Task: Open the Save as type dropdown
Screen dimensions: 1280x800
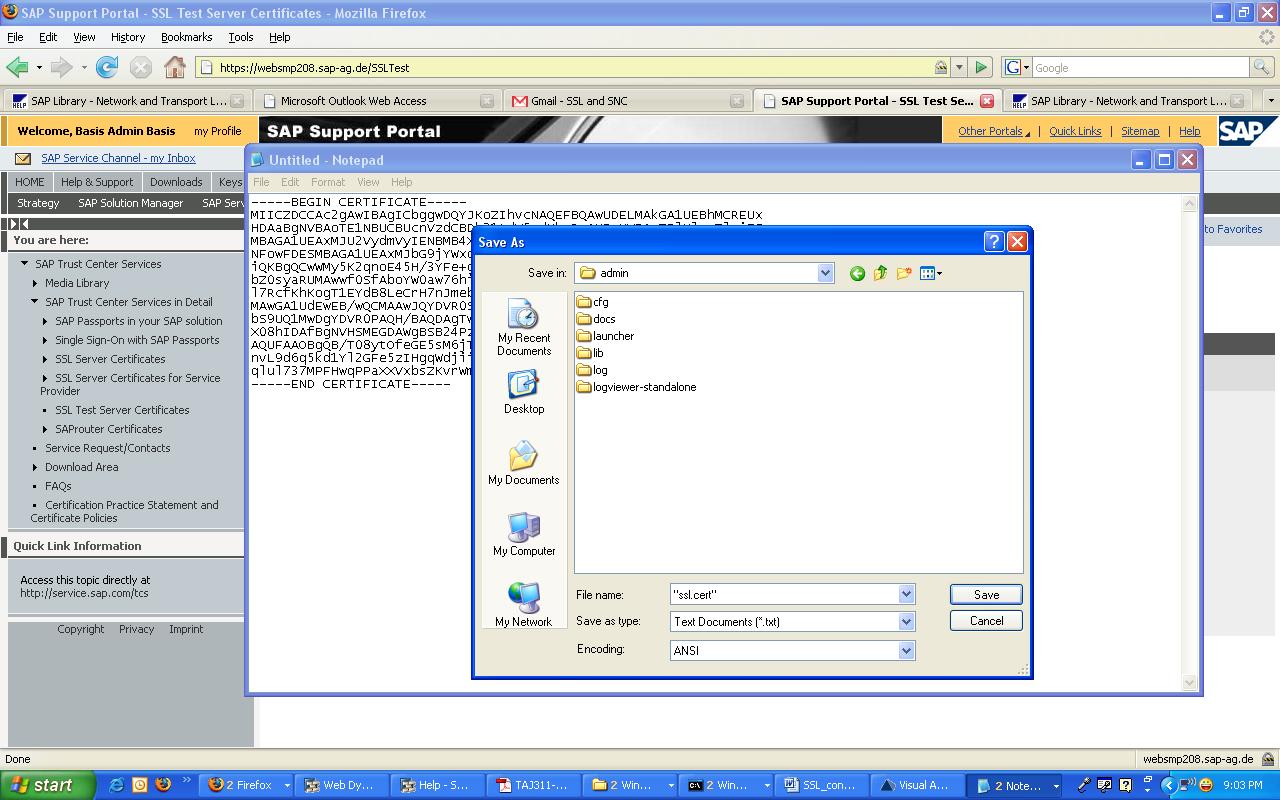Action: click(905, 621)
